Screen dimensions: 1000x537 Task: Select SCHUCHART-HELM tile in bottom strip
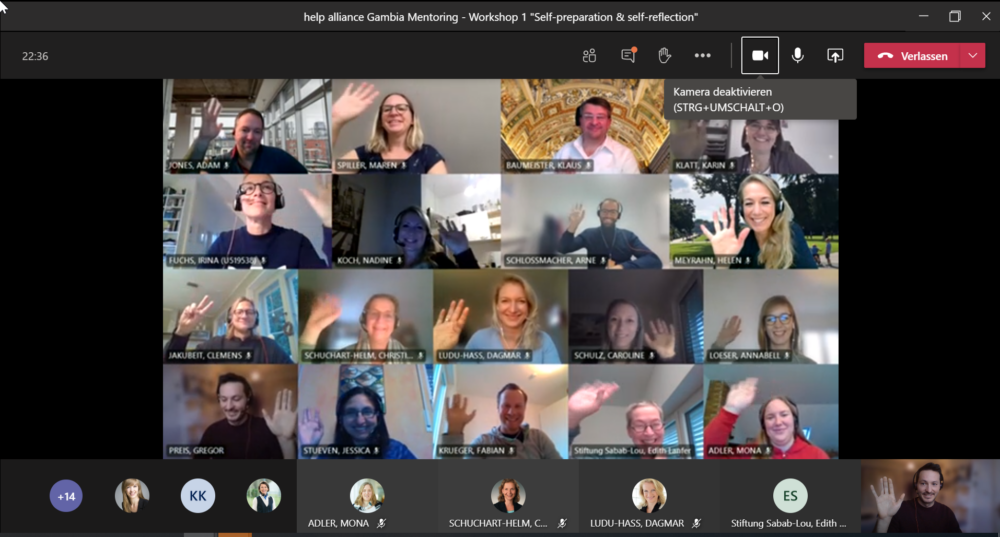click(507, 498)
